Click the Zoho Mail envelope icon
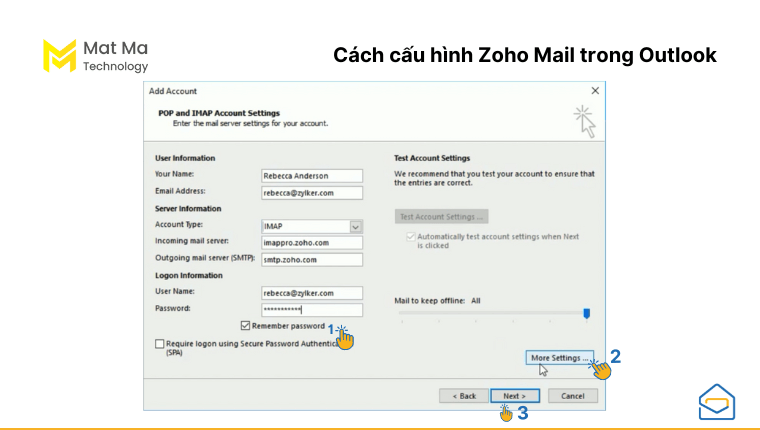This screenshot has width=760, height=430. point(716,402)
